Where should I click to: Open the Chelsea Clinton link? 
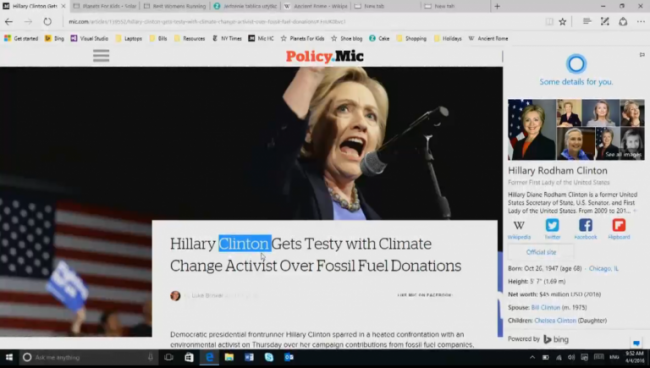pyautogui.click(x=555, y=320)
